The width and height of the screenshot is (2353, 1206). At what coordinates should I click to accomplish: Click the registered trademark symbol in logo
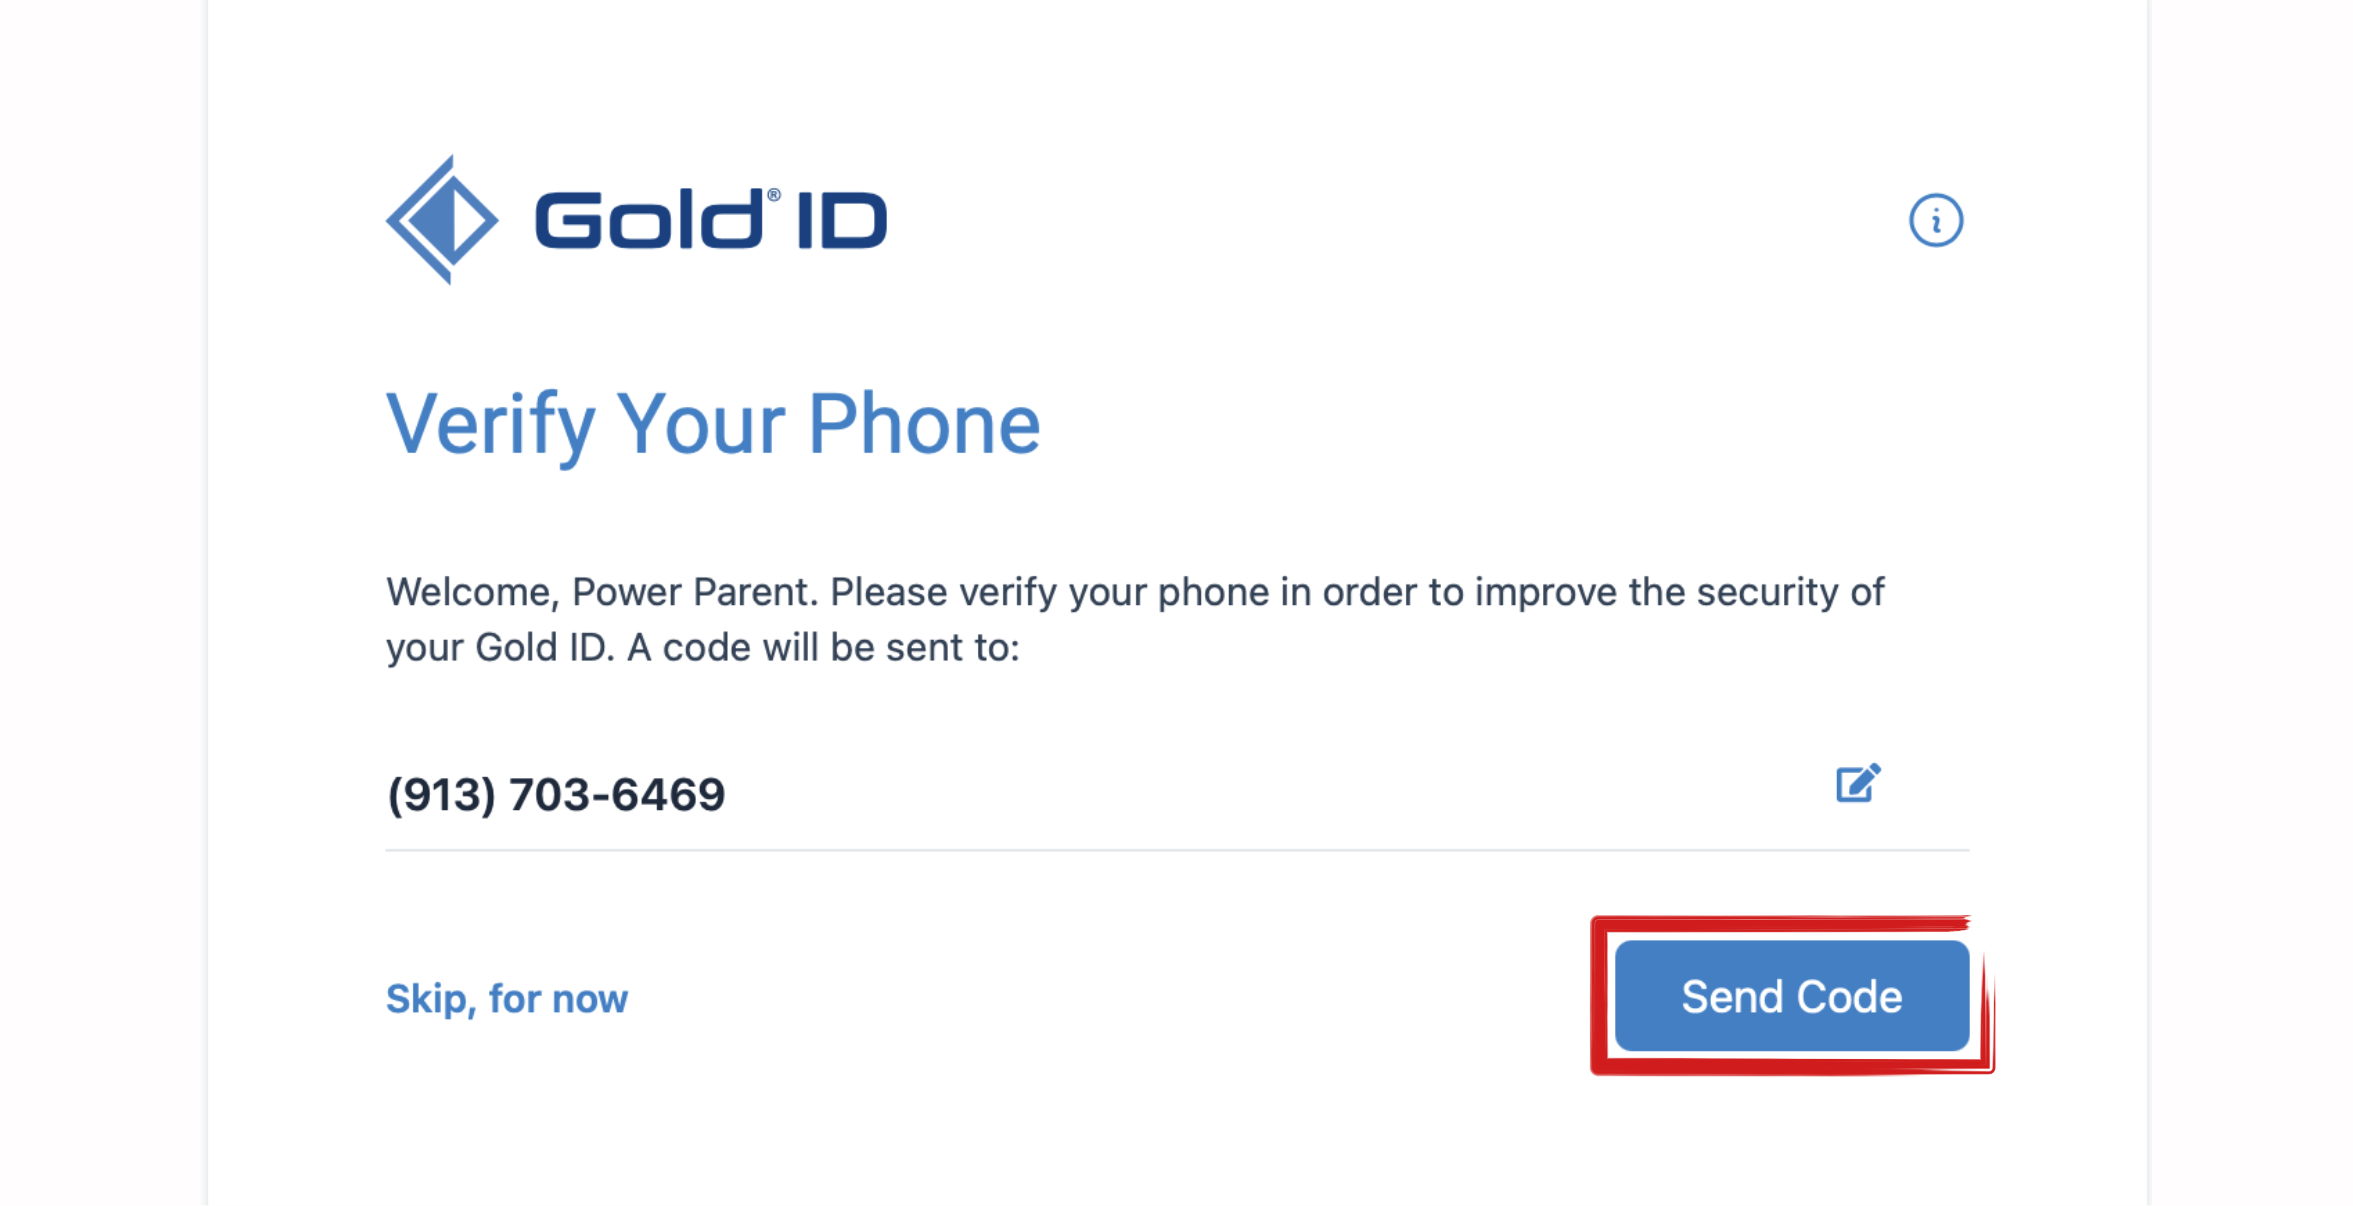click(774, 195)
